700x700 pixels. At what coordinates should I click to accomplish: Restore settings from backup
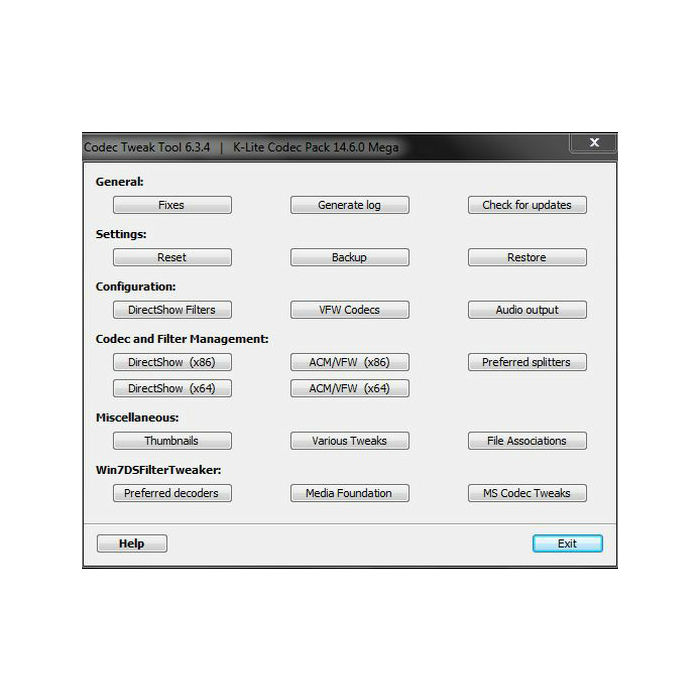click(x=527, y=257)
